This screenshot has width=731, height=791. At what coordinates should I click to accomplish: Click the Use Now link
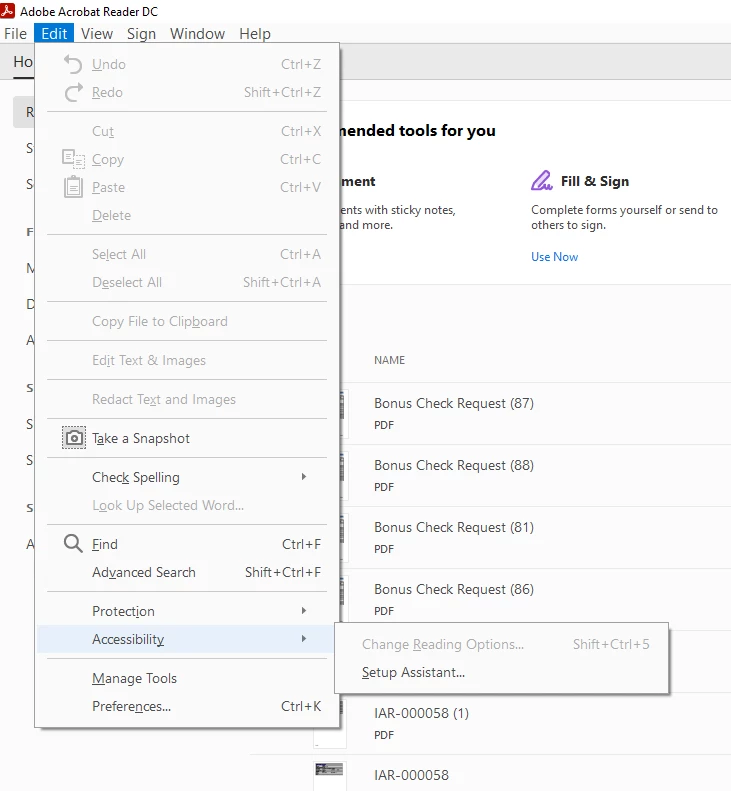pyautogui.click(x=554, y=257)
